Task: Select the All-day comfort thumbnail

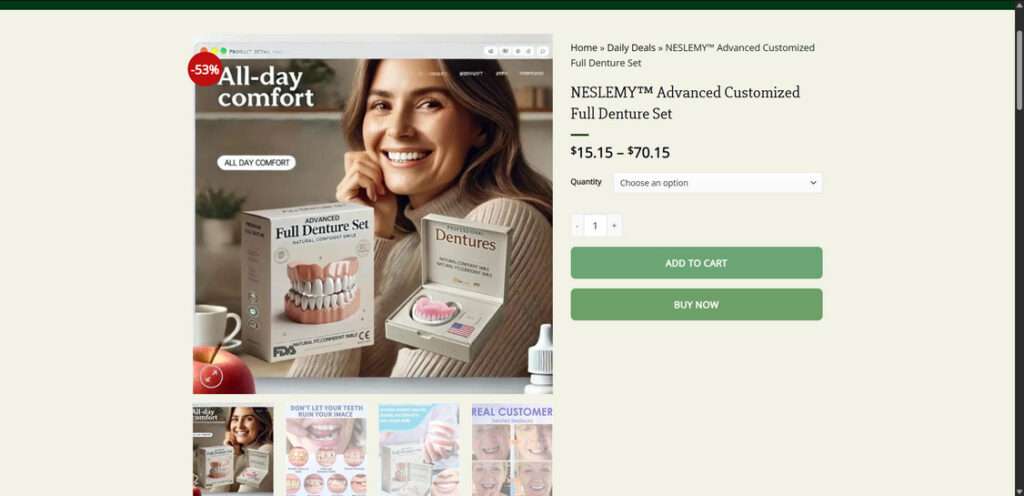Action: tap(233, 449)
